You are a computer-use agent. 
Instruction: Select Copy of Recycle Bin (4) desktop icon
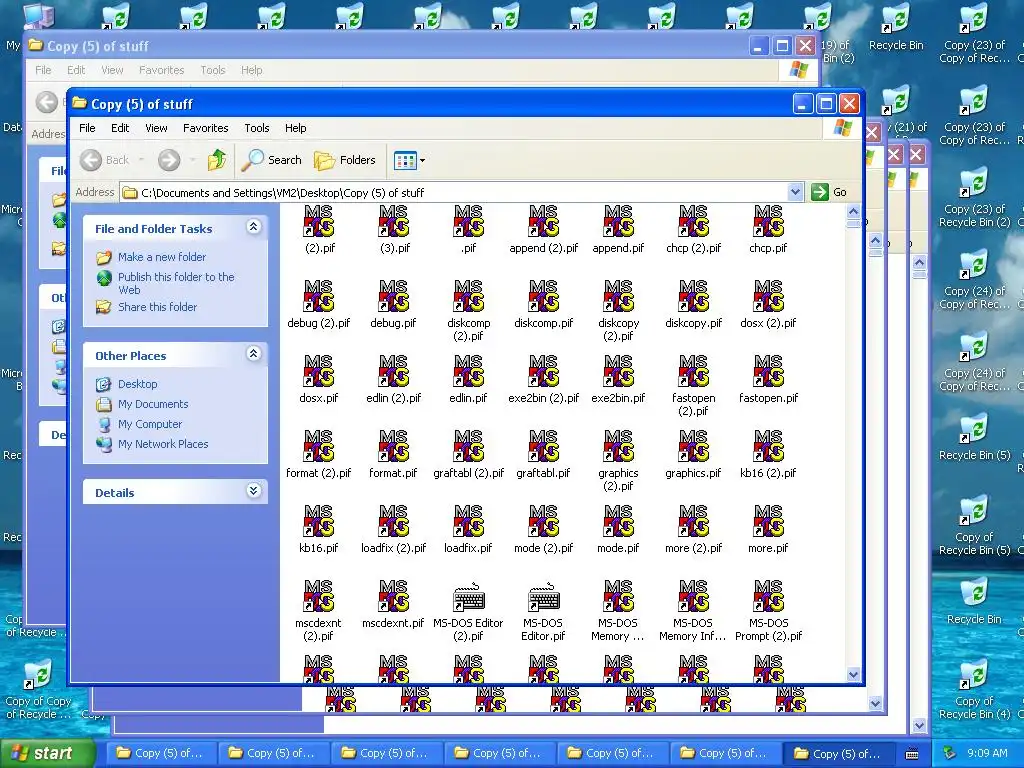[974, 690]
